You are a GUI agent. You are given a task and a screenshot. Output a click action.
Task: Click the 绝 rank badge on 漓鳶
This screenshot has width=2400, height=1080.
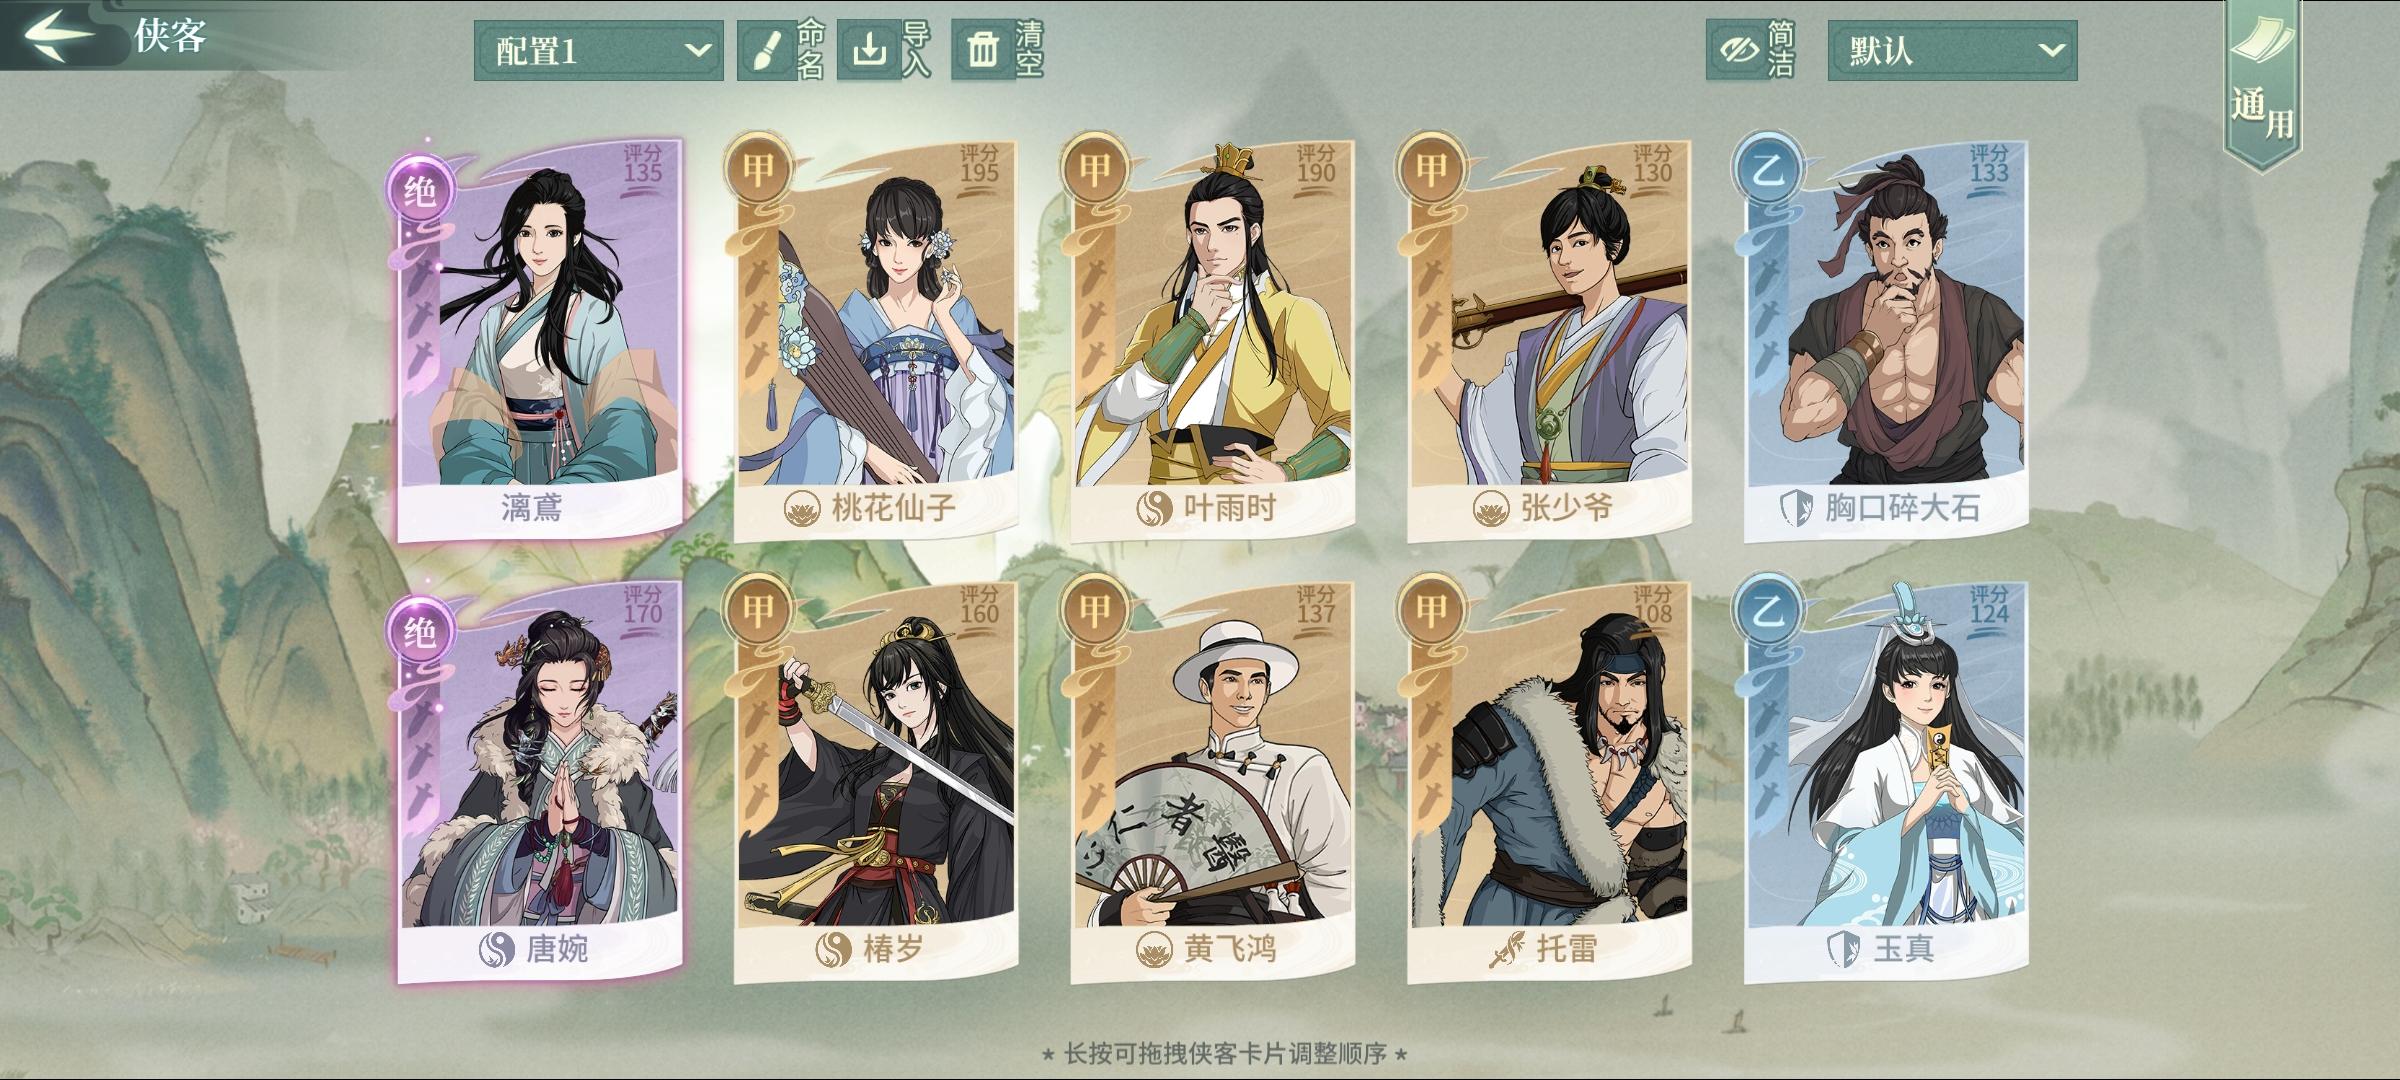pos(421,189)
